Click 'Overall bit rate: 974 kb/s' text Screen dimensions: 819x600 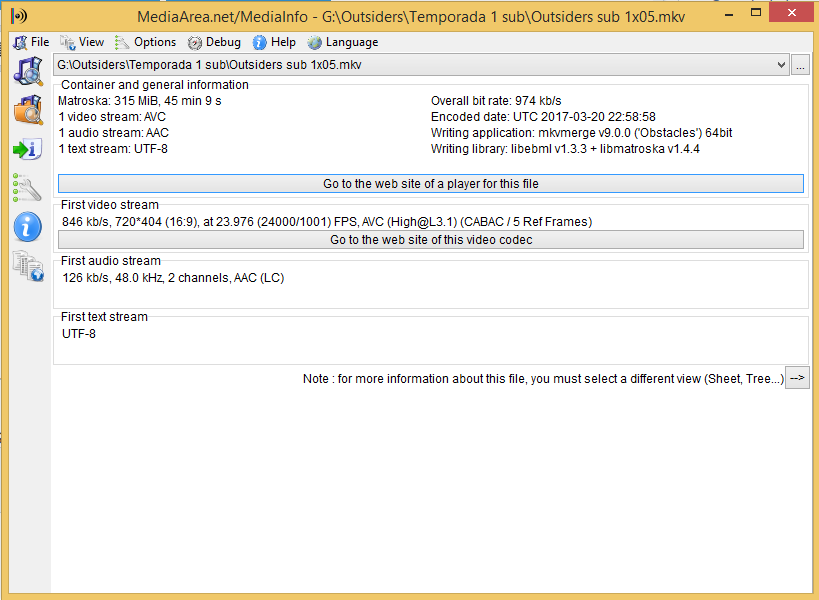(496, 101)
